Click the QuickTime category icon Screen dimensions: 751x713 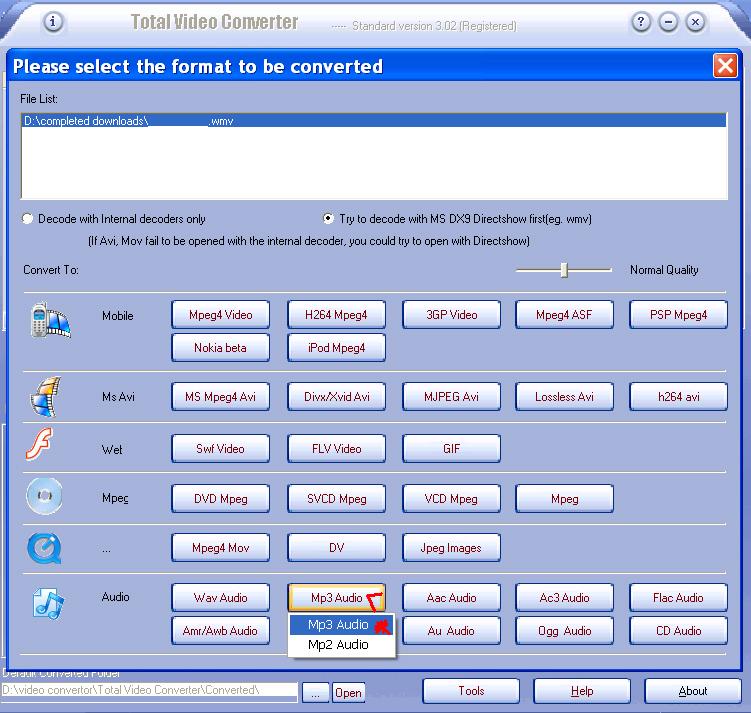44,548
